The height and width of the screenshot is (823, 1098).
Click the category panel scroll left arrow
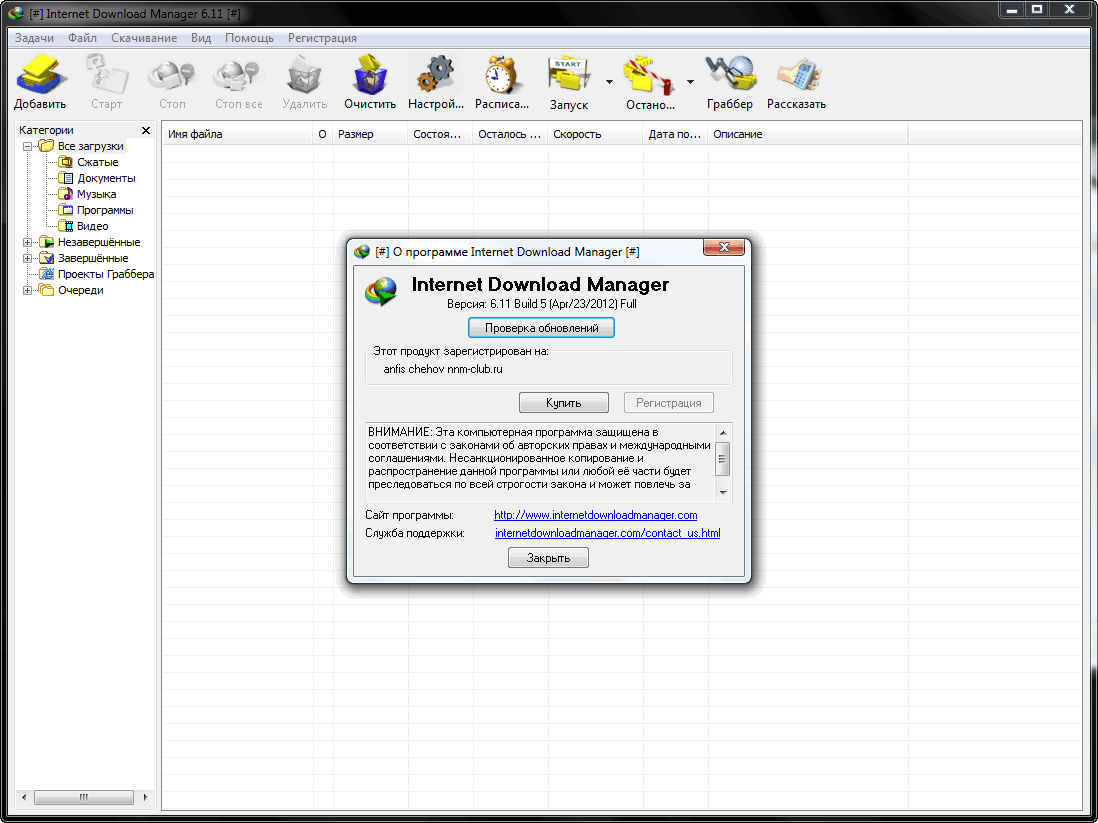point(24,797)
